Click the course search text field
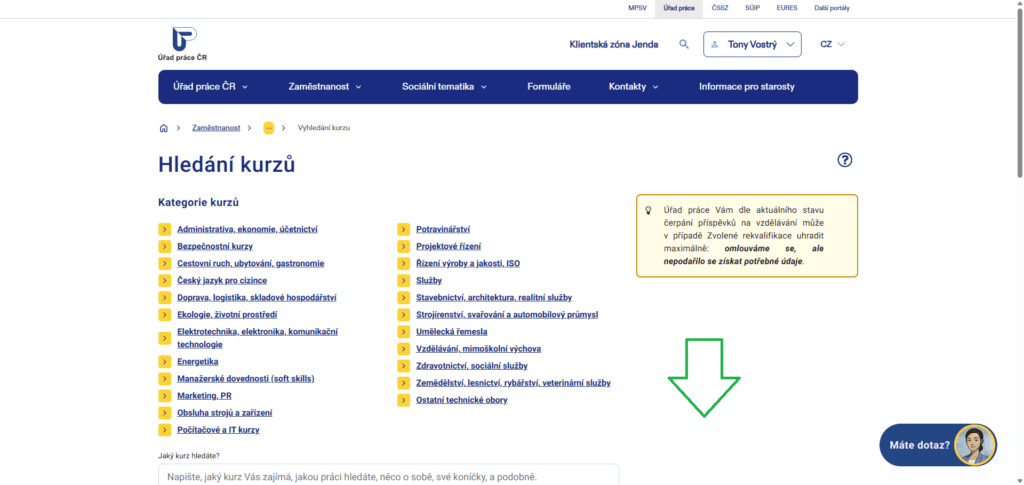 click(x=389, y=475)
